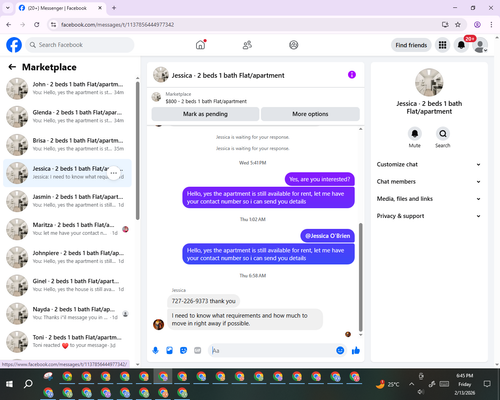
Task: Open the tab search chevron in Chrome
Action: tap(8, 8)
